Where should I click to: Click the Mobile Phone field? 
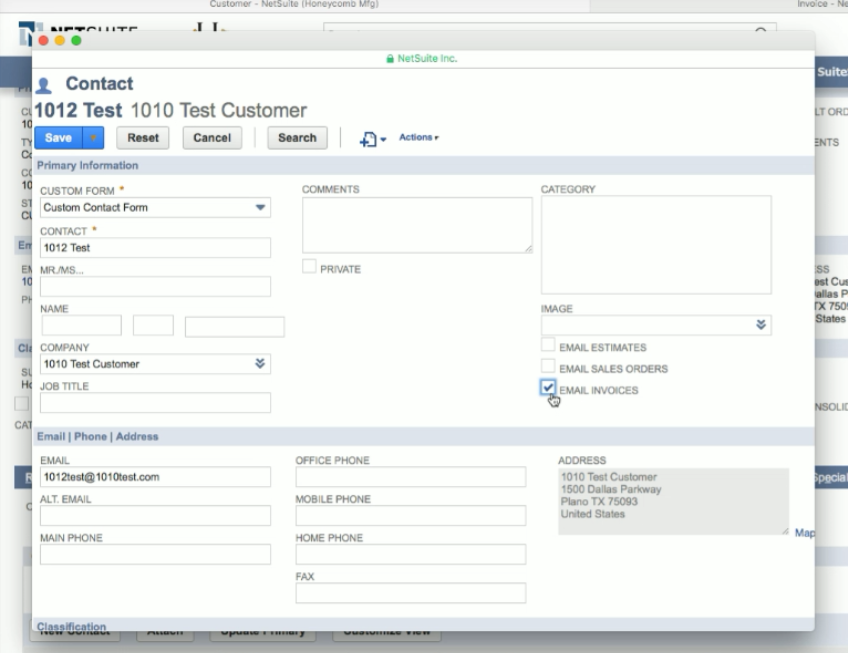coord(410,516)
